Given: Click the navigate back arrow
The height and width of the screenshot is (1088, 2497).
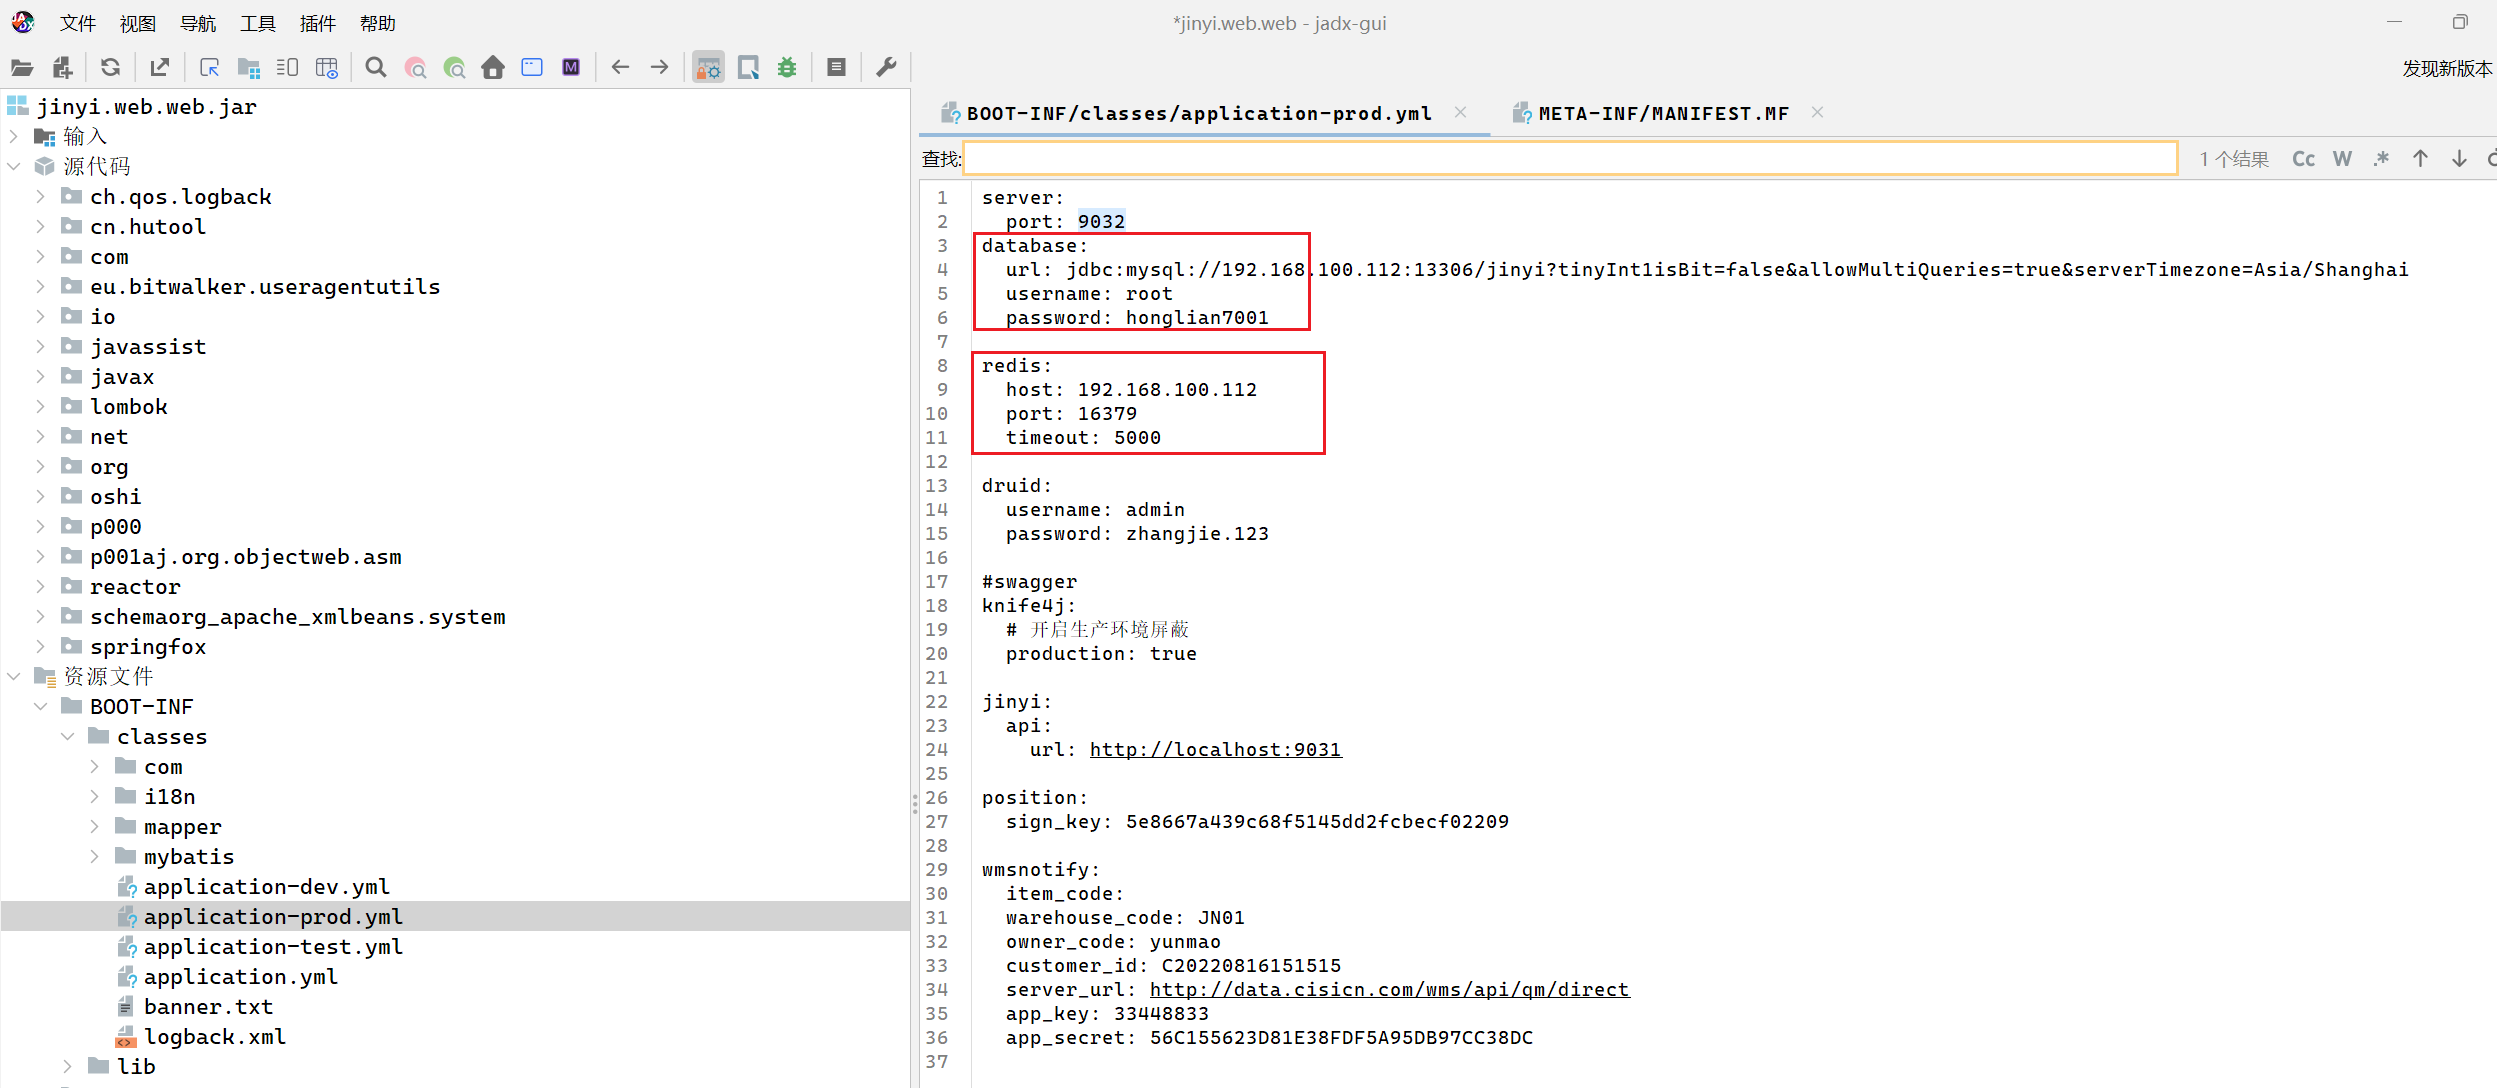Looking at the screenshot, I should pos(620,68).
